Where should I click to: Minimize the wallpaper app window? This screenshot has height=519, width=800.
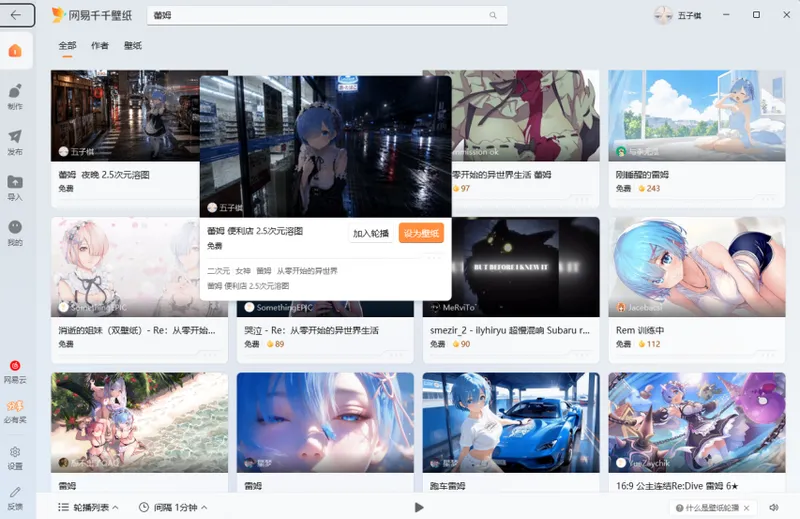click(726, 15)
